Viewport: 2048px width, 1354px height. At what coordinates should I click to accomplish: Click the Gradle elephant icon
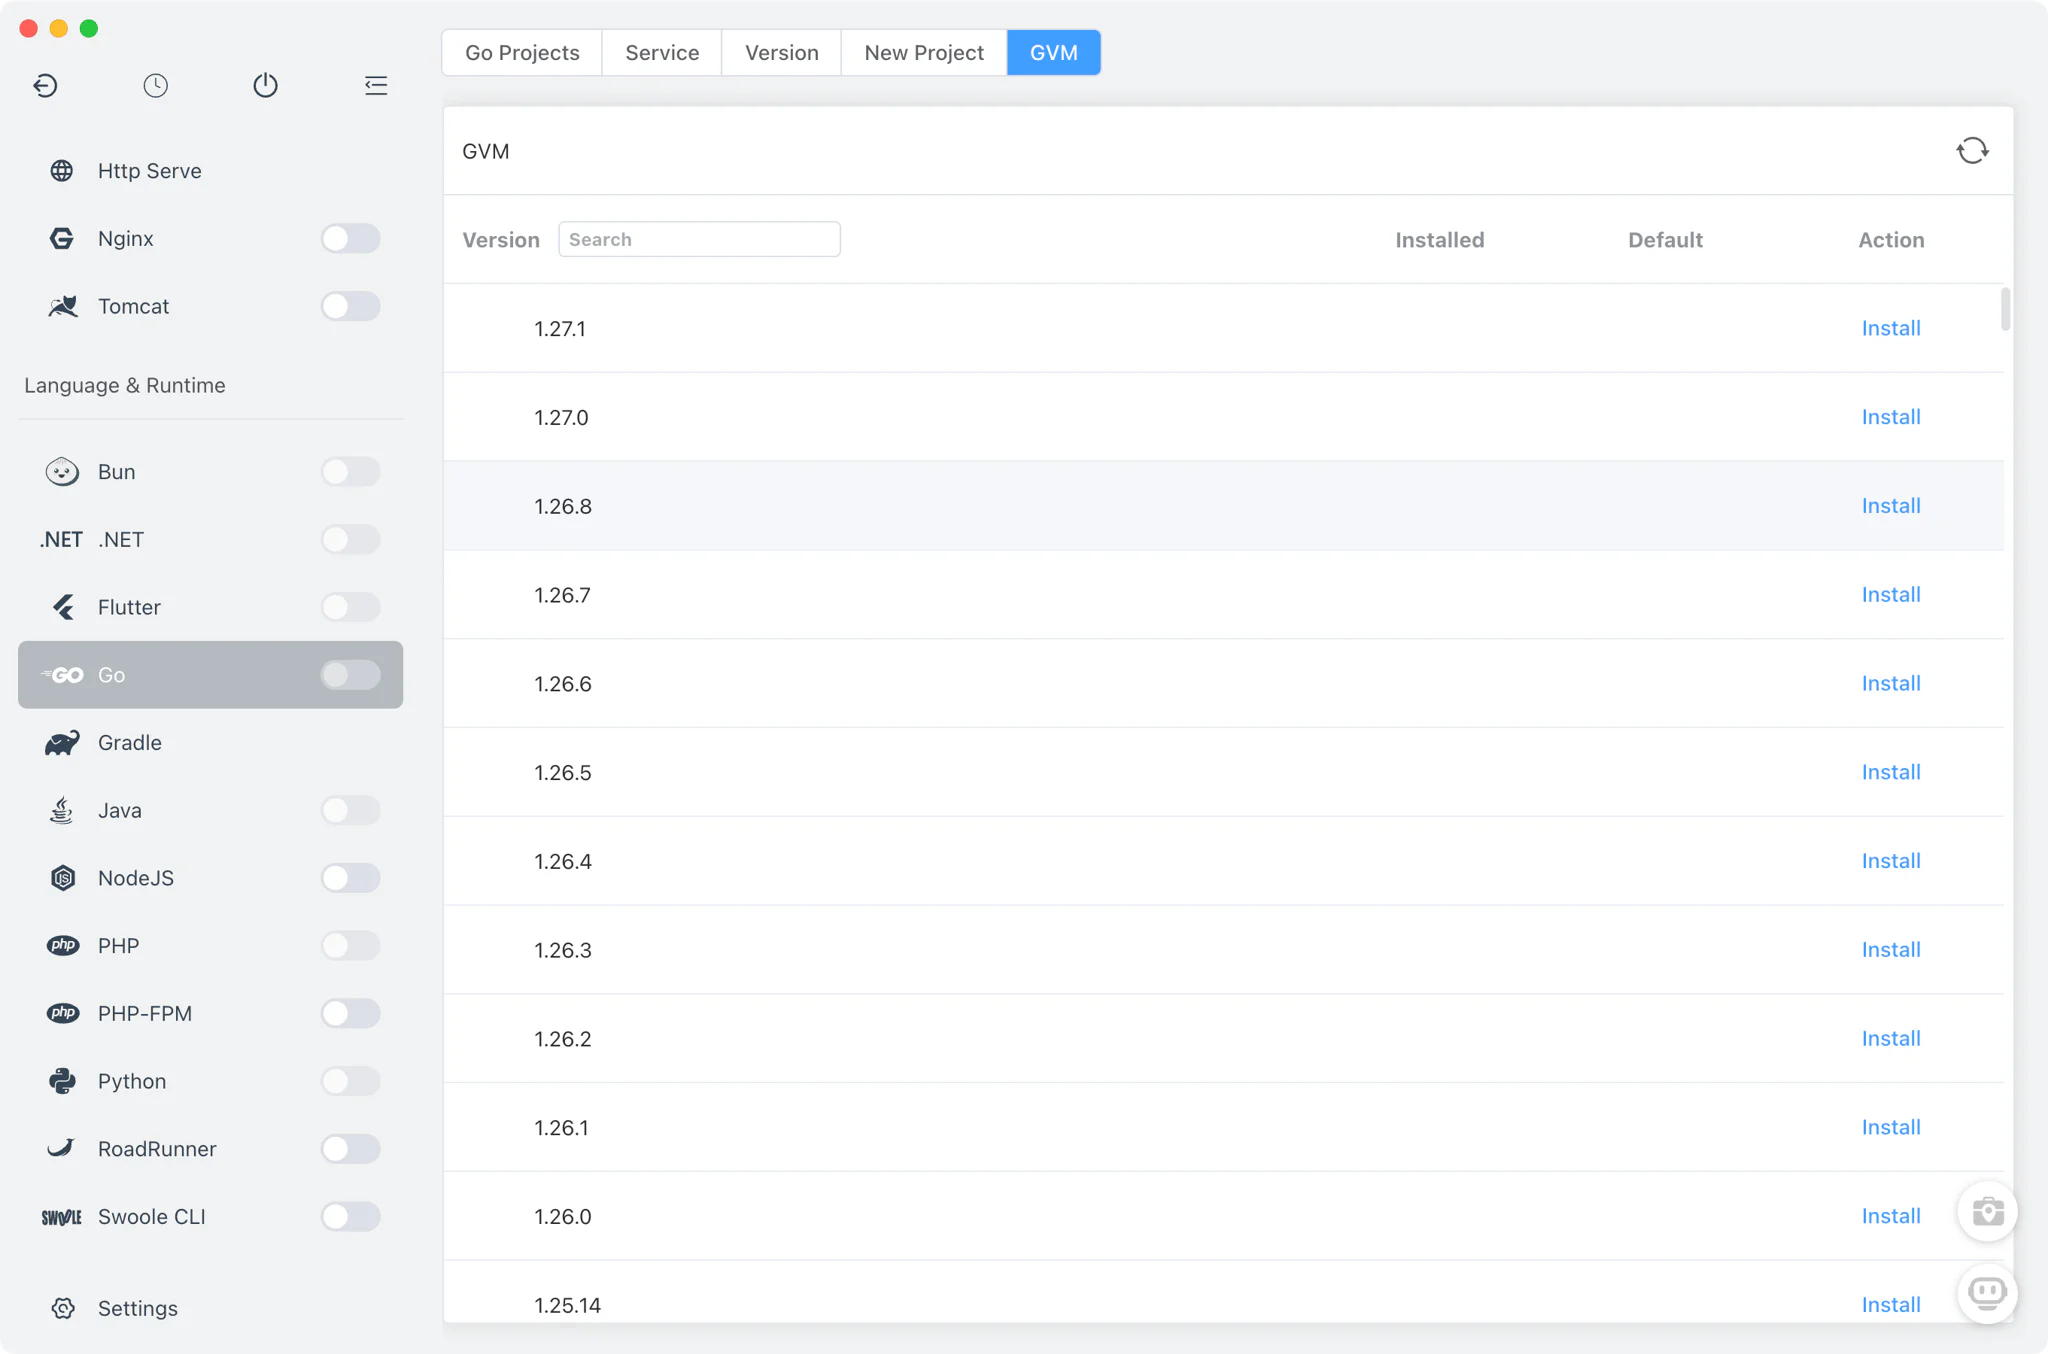point(62,743)
